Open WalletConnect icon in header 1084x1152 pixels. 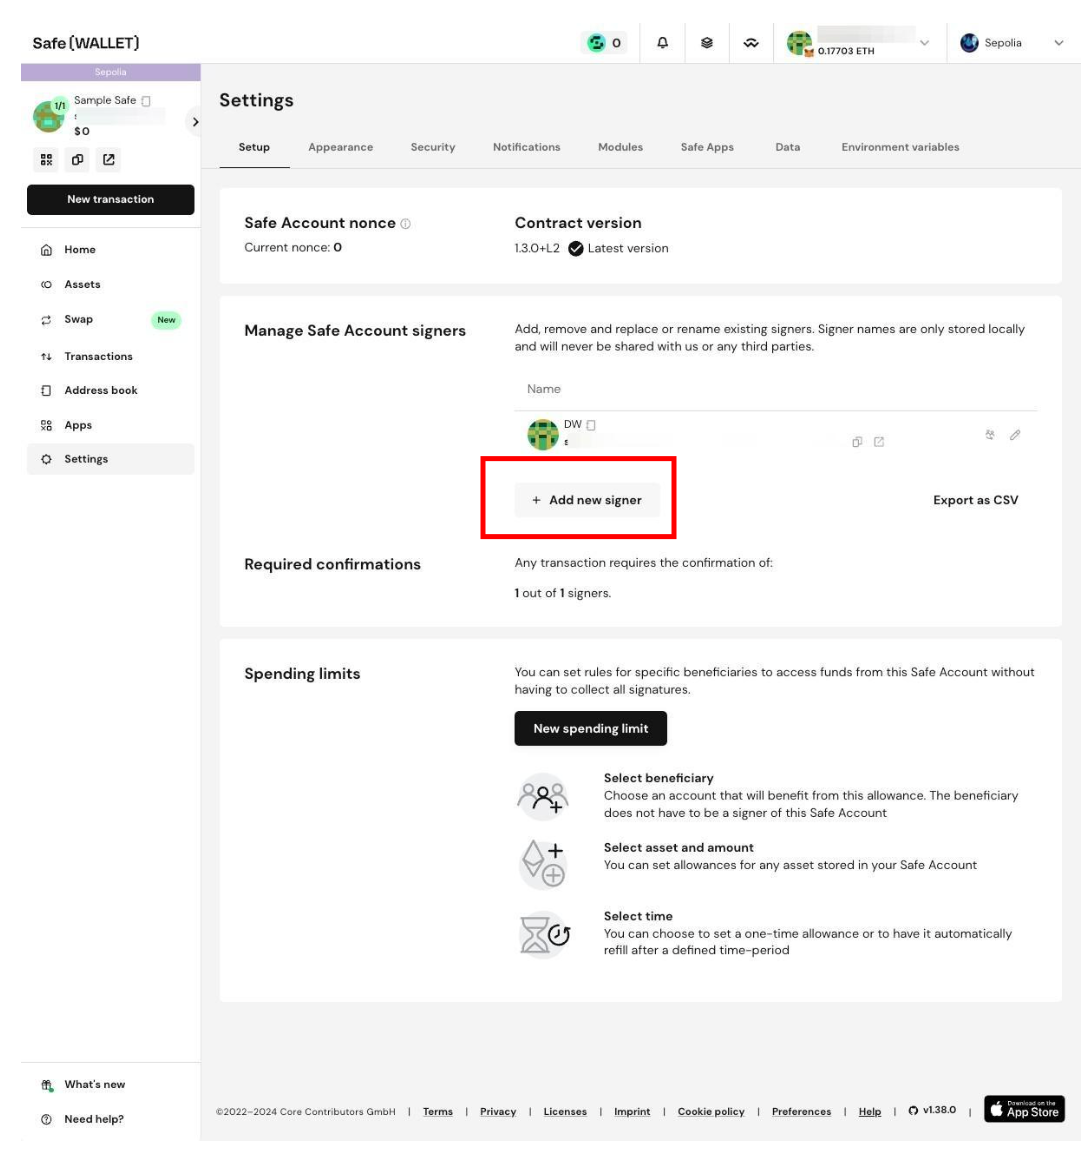[x=750, y=43]
